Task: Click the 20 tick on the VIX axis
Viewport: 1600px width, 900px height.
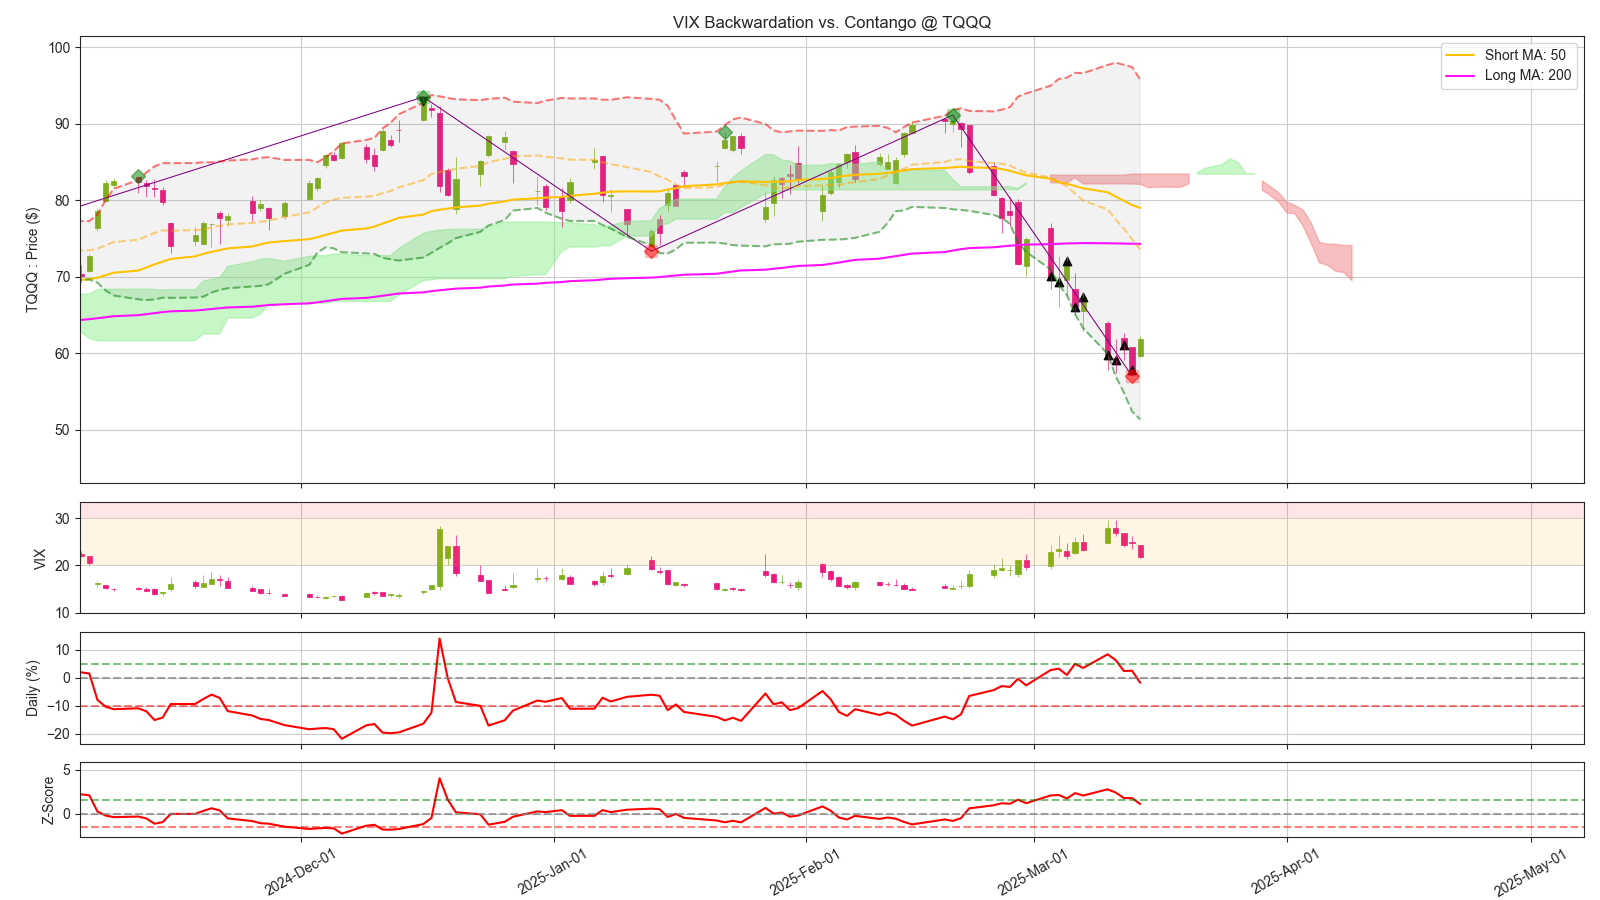Action: click(x=62, y=565)
